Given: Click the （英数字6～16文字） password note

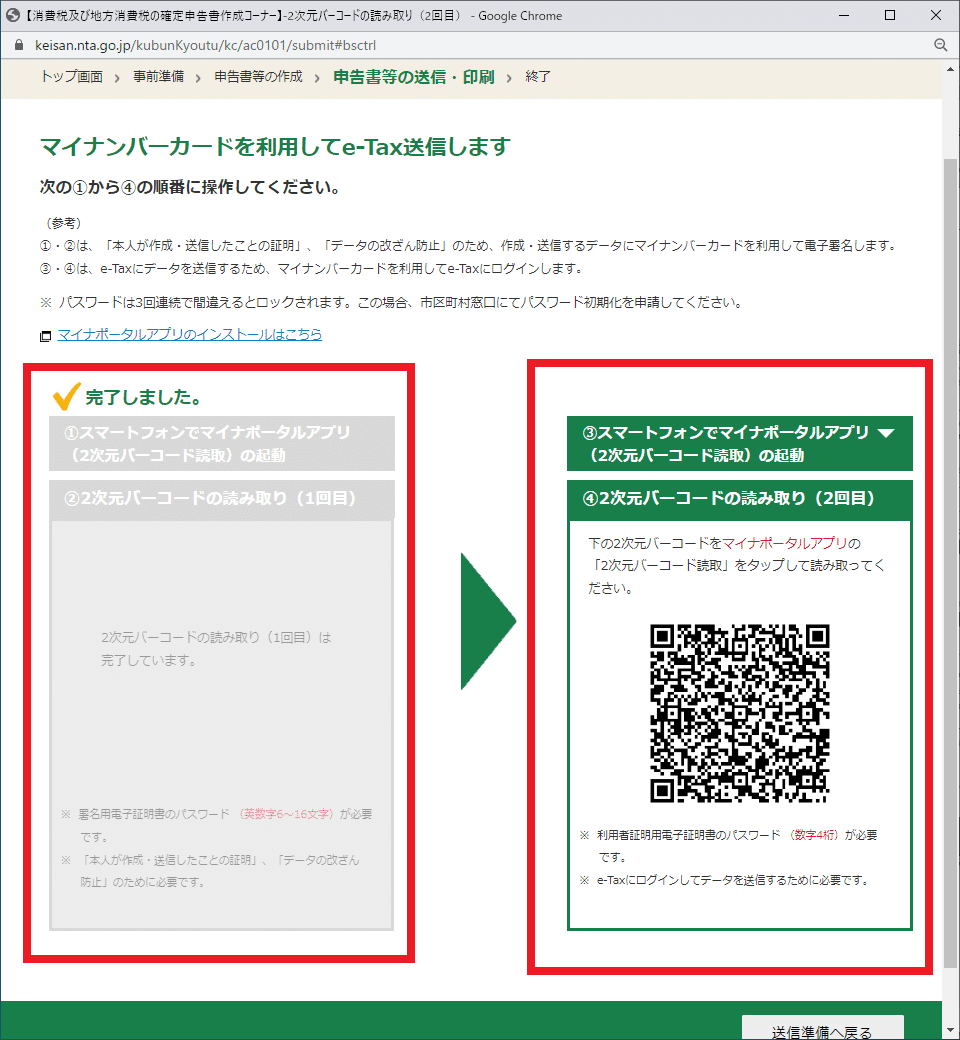Looking at the screenshot, I should (x=286, y=814).
